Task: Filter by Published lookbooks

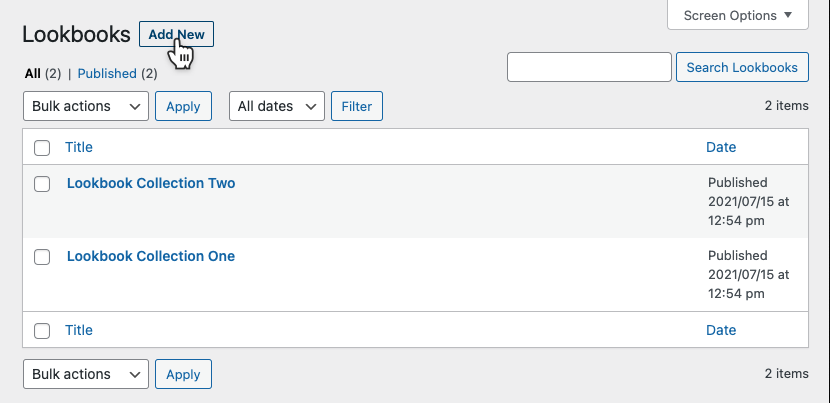Action: click(x=106, y=73)
